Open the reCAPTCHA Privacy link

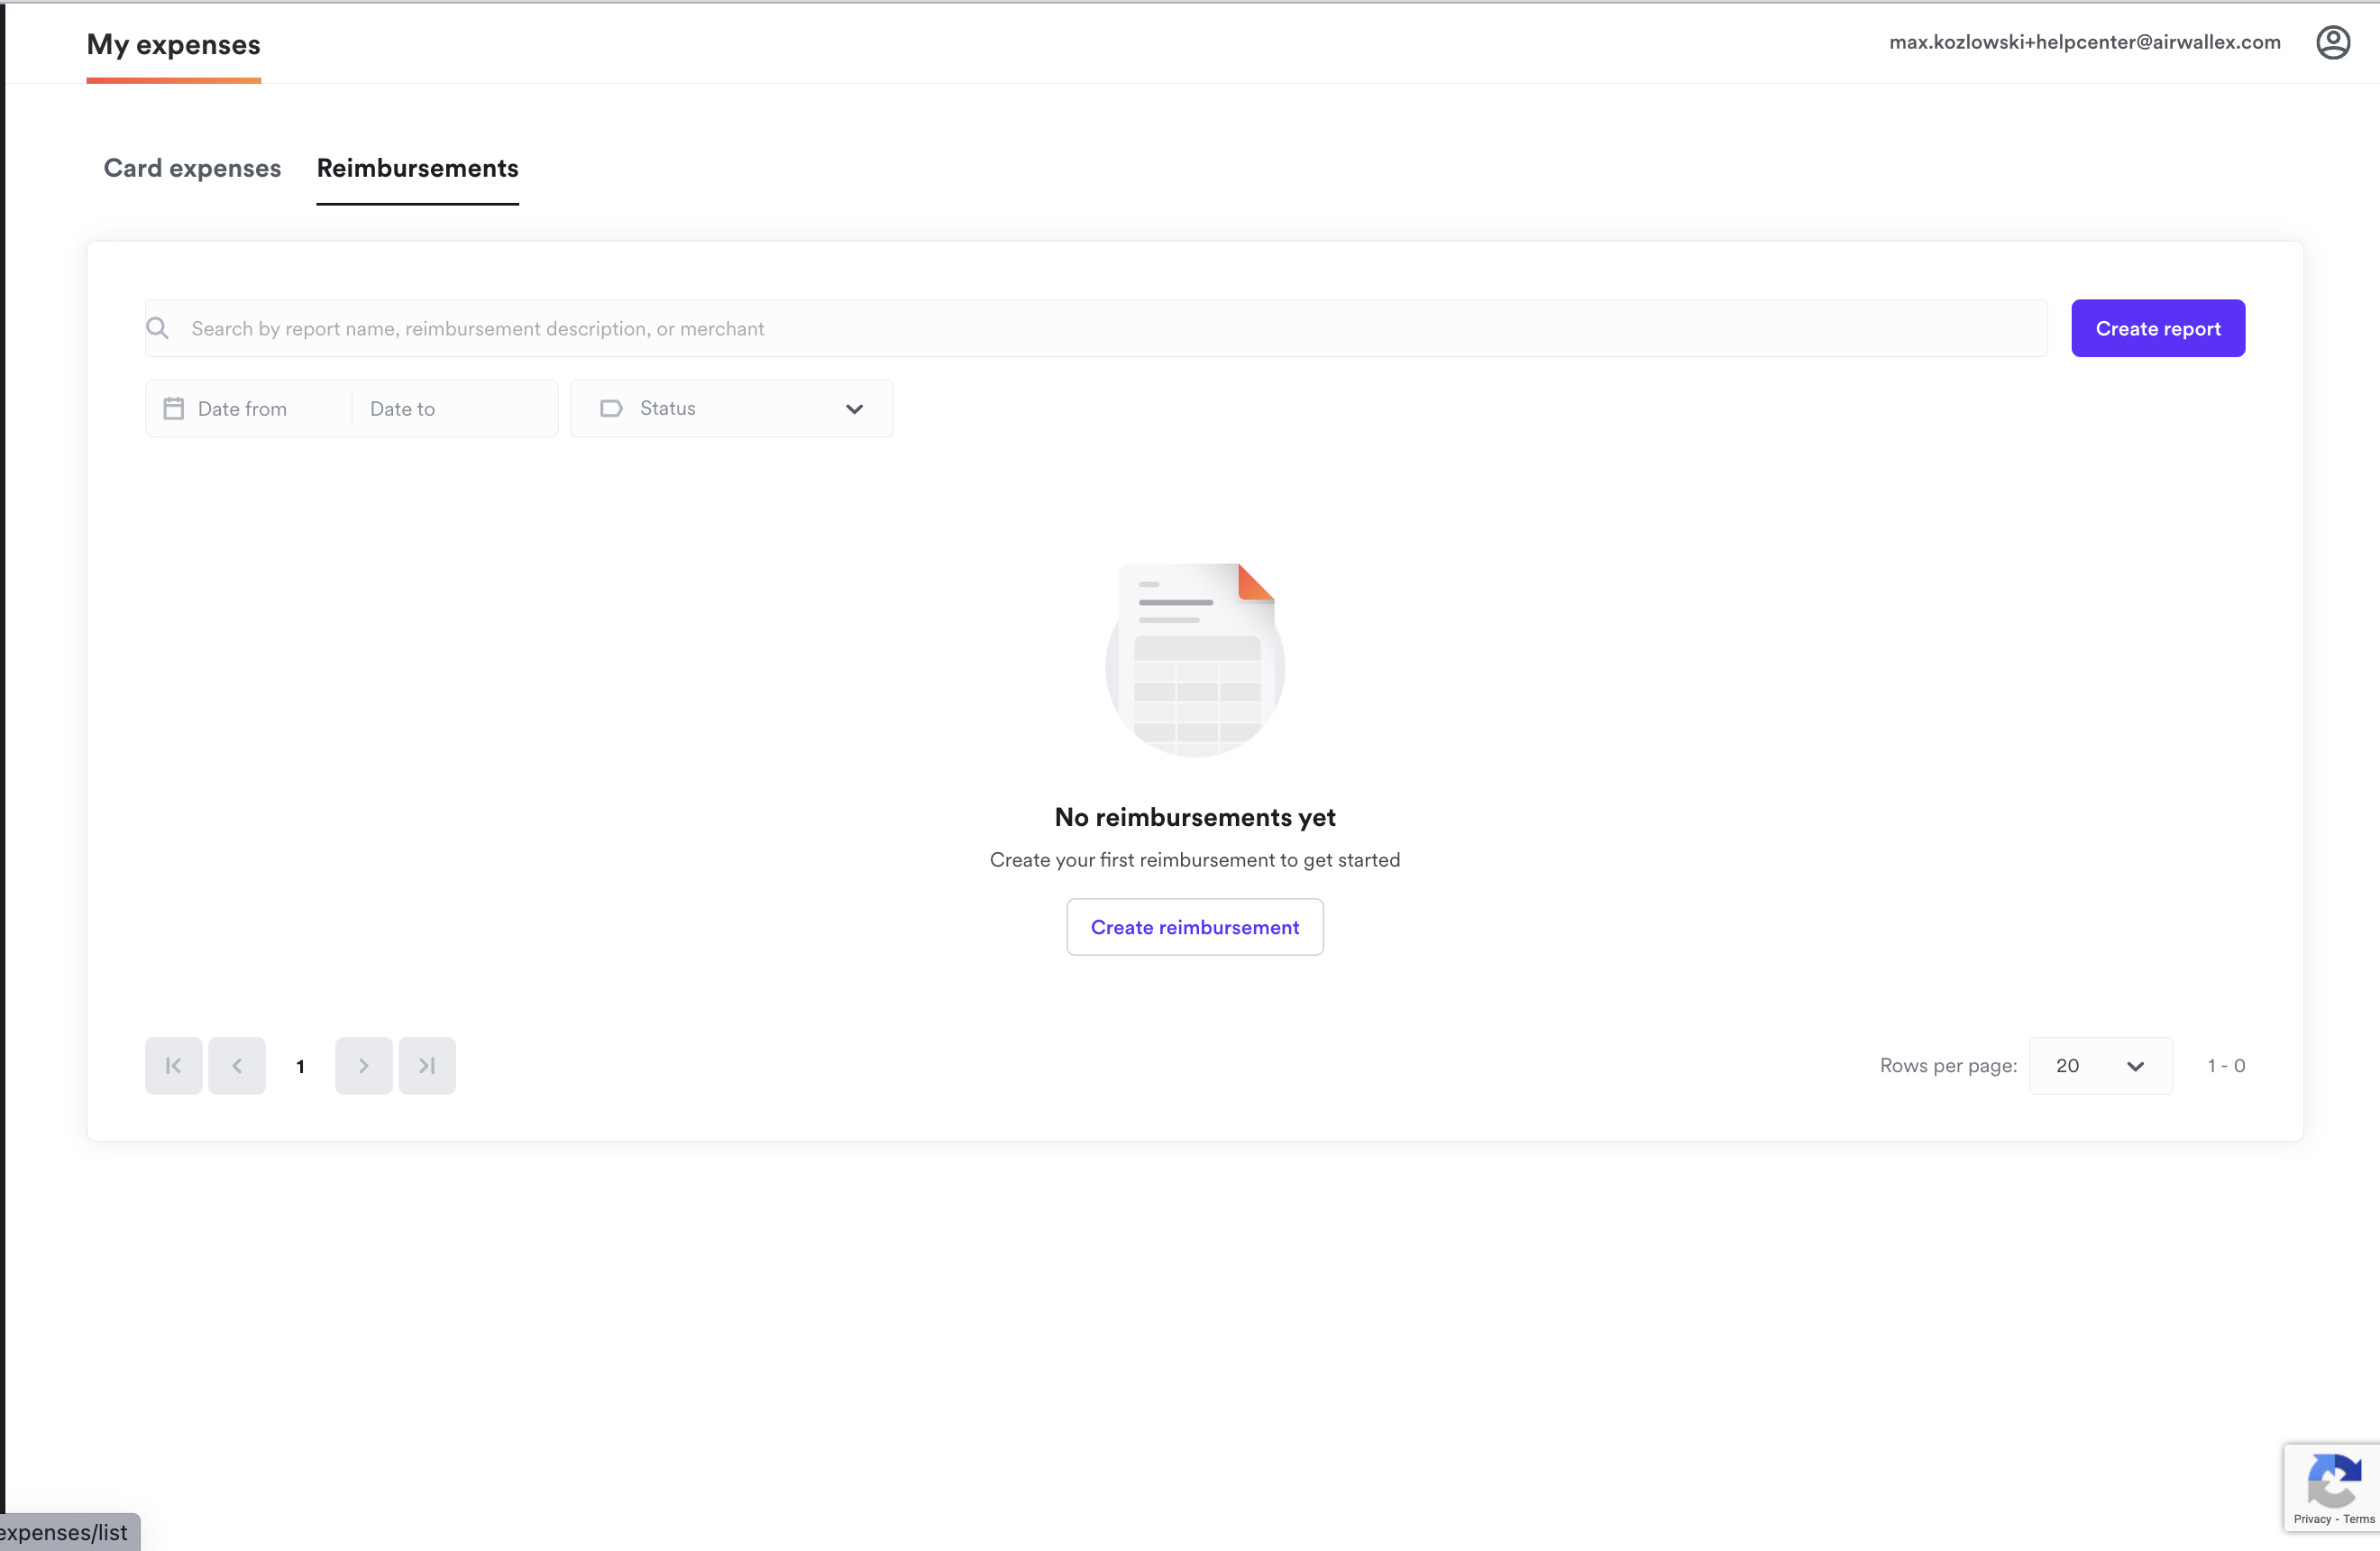[2312, 1519]
